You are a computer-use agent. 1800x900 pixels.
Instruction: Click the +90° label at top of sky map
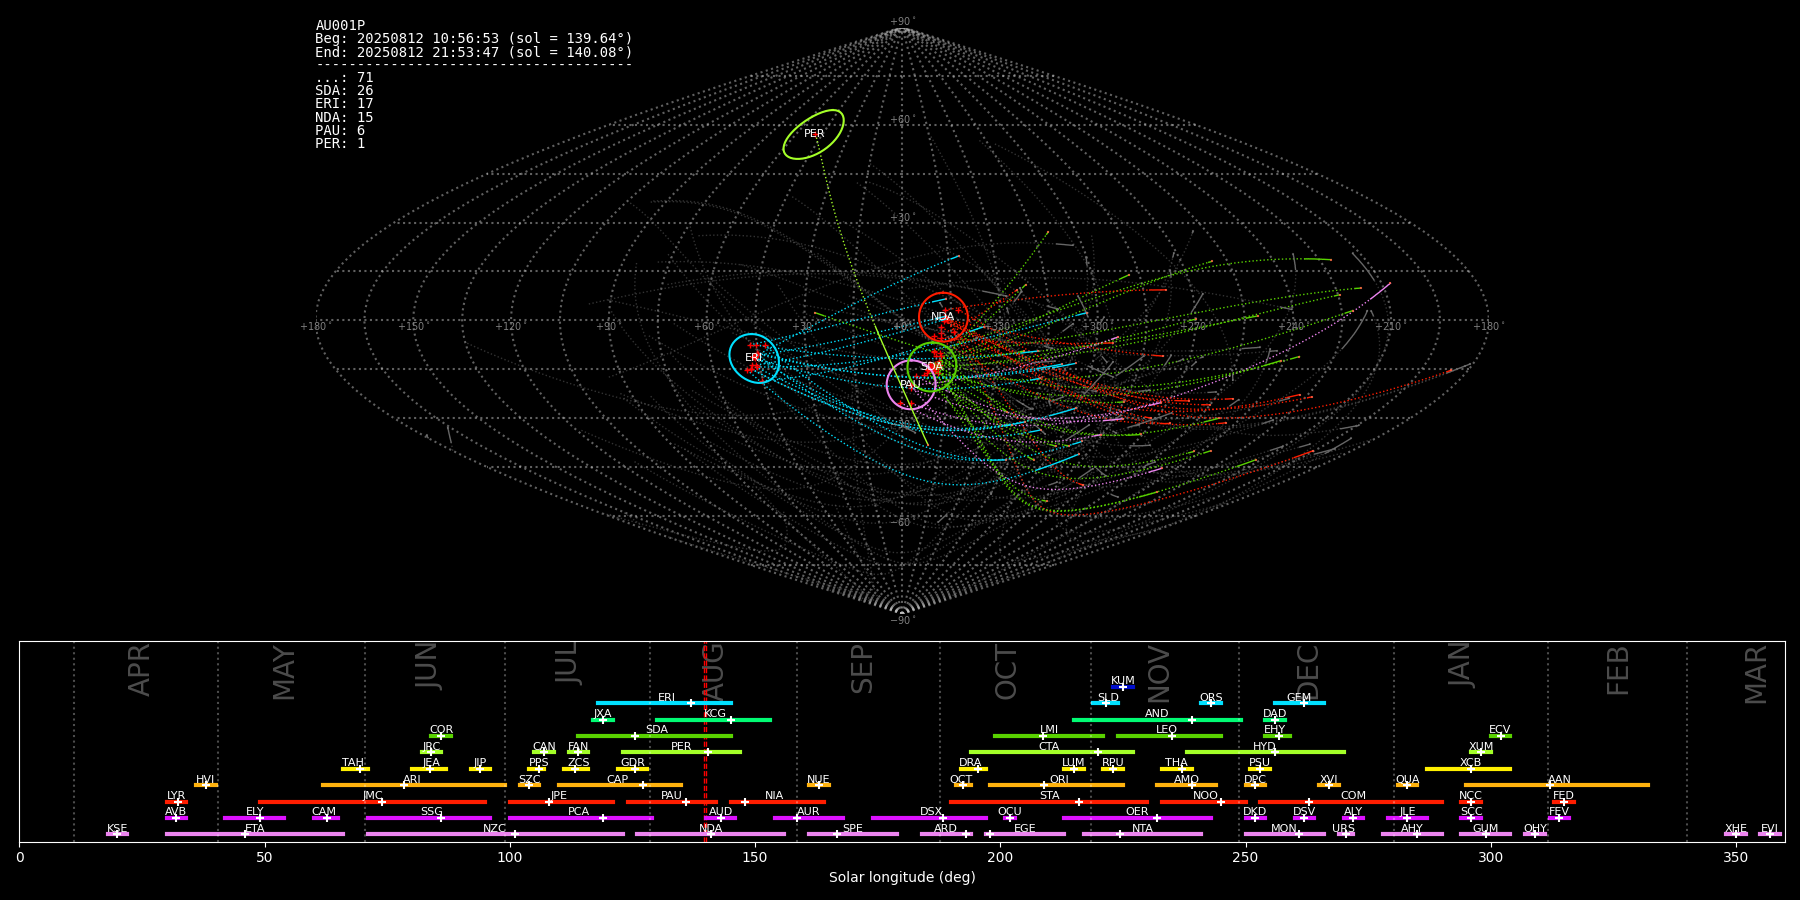tap(902, 22)
